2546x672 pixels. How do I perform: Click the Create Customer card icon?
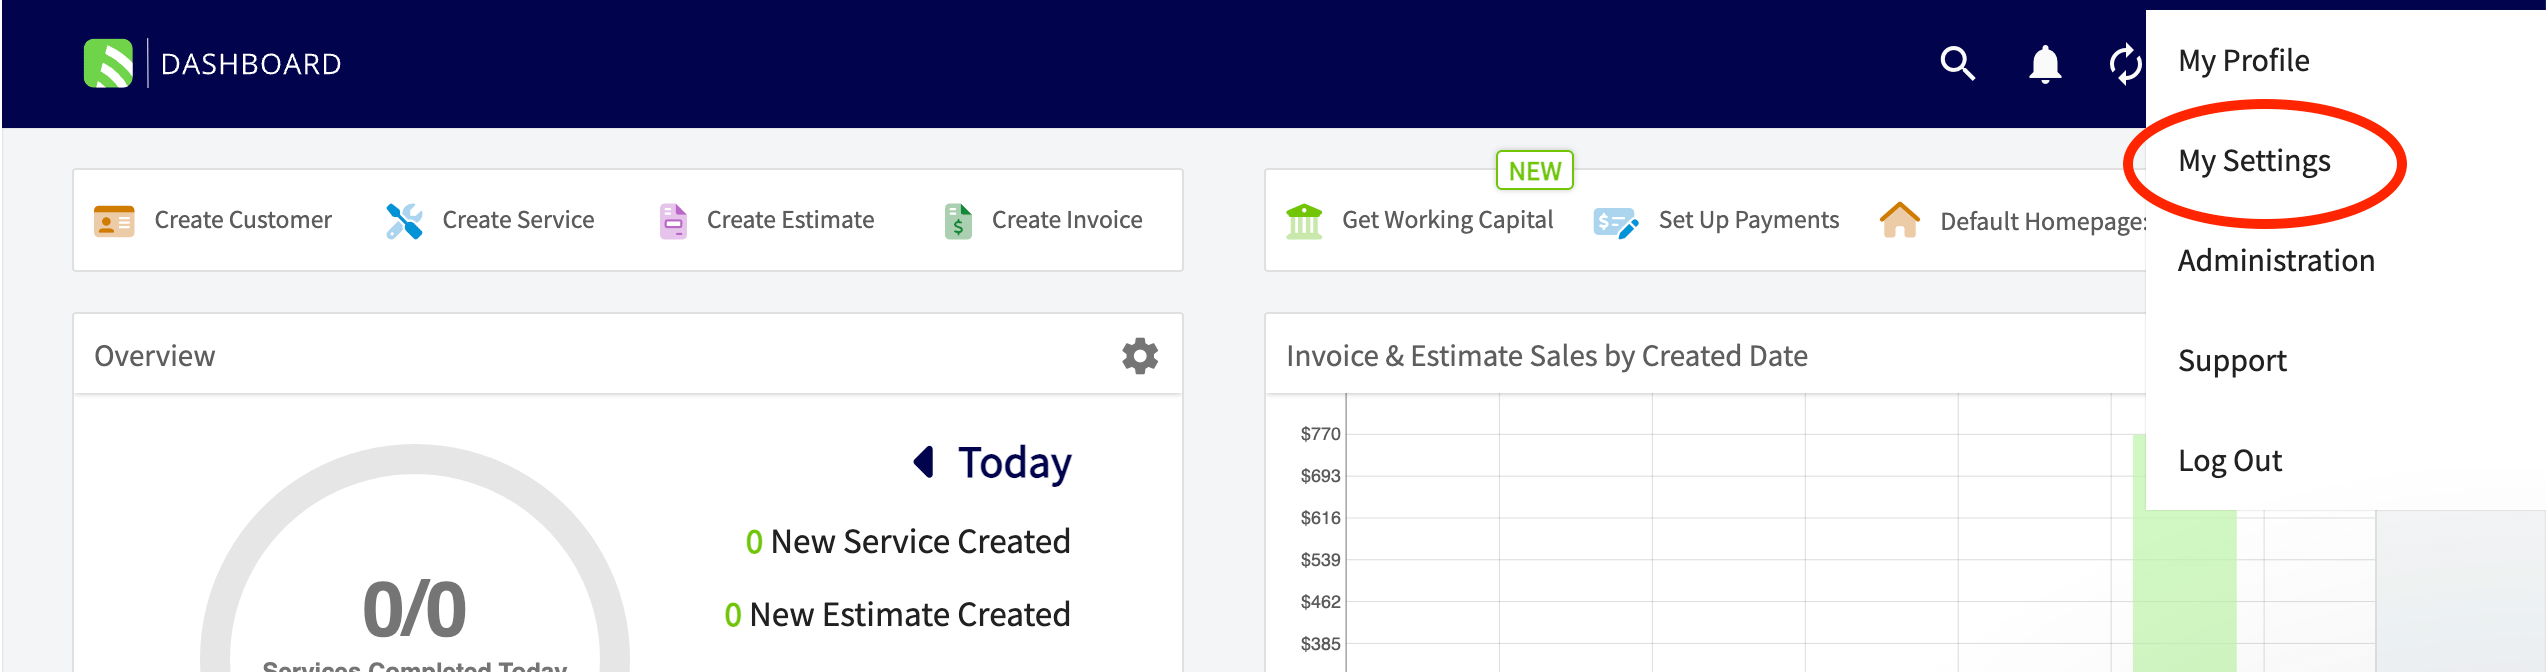[114, 221]
